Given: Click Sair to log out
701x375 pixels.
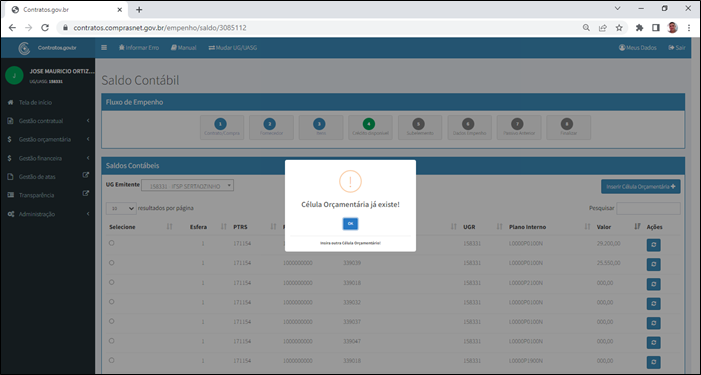Looking at the screenshot, I should (x=676, y=47).
